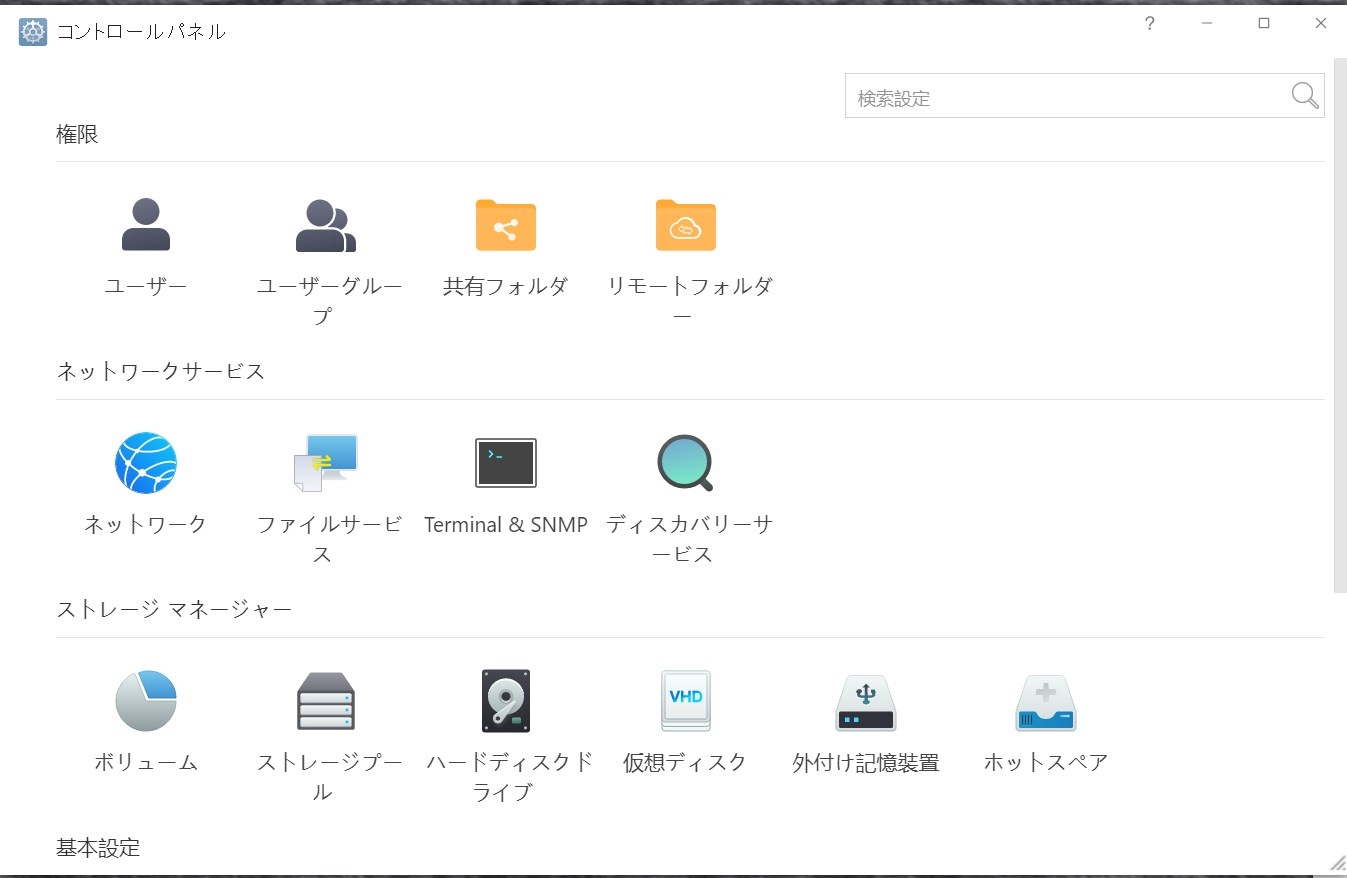The height and width of the screenshot is (878, 1347).
Task: Open the ネットワーク network globe icon
Action: (x=146, y=463)
